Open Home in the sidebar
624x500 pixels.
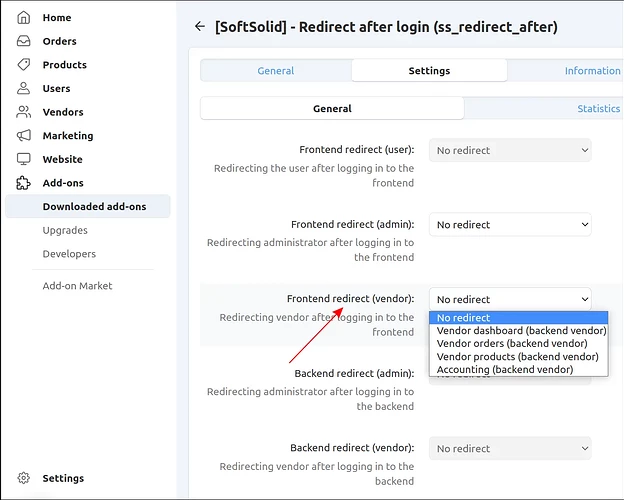pyautogui.click(x=57, y=18)
